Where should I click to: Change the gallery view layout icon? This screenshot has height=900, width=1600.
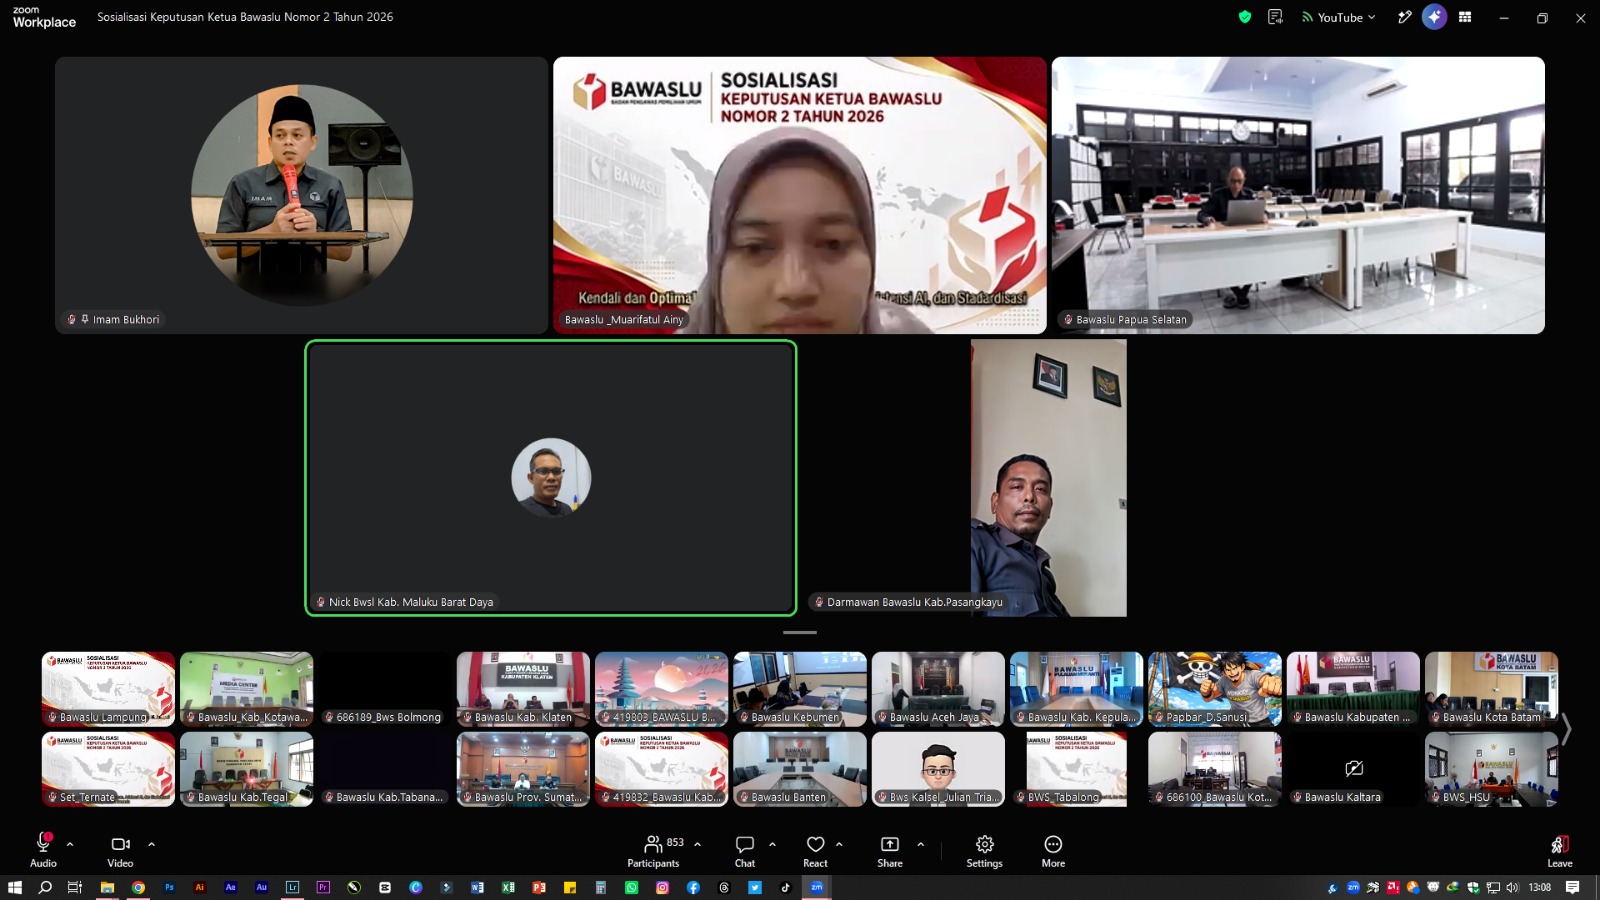pos(1465,17)
